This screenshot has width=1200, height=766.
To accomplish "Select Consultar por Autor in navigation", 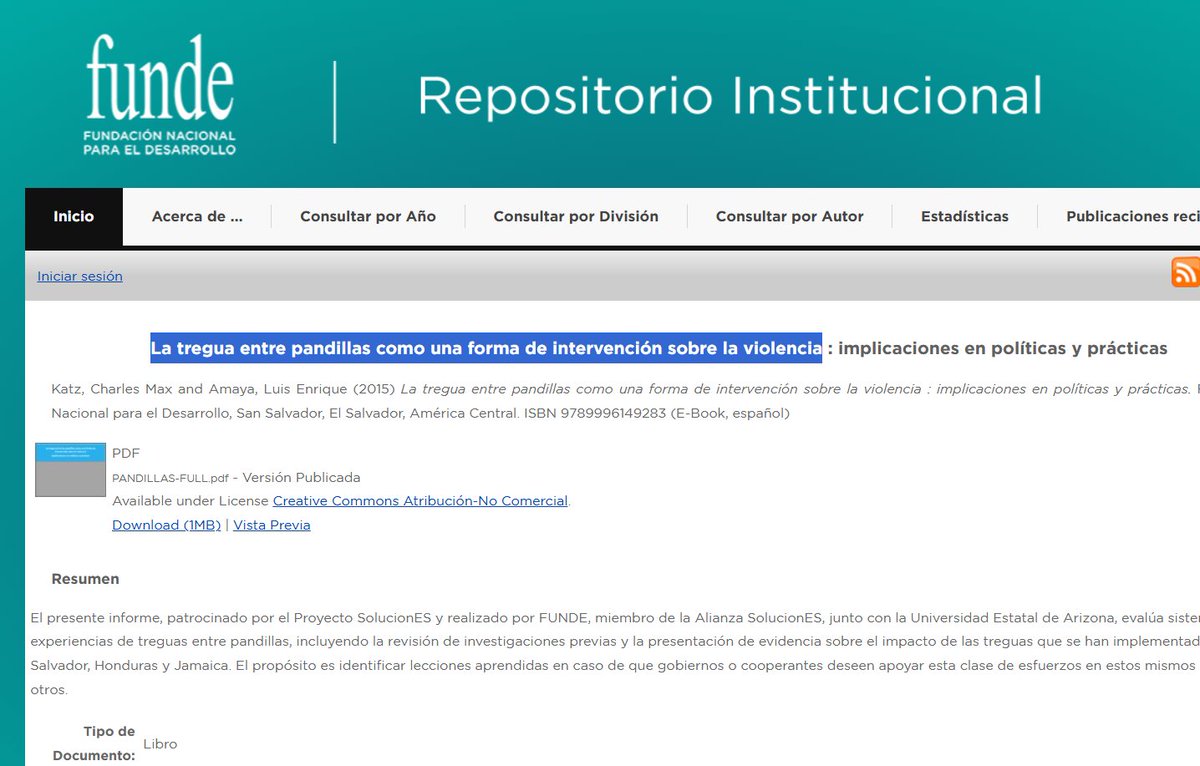I will click(790, 216).
